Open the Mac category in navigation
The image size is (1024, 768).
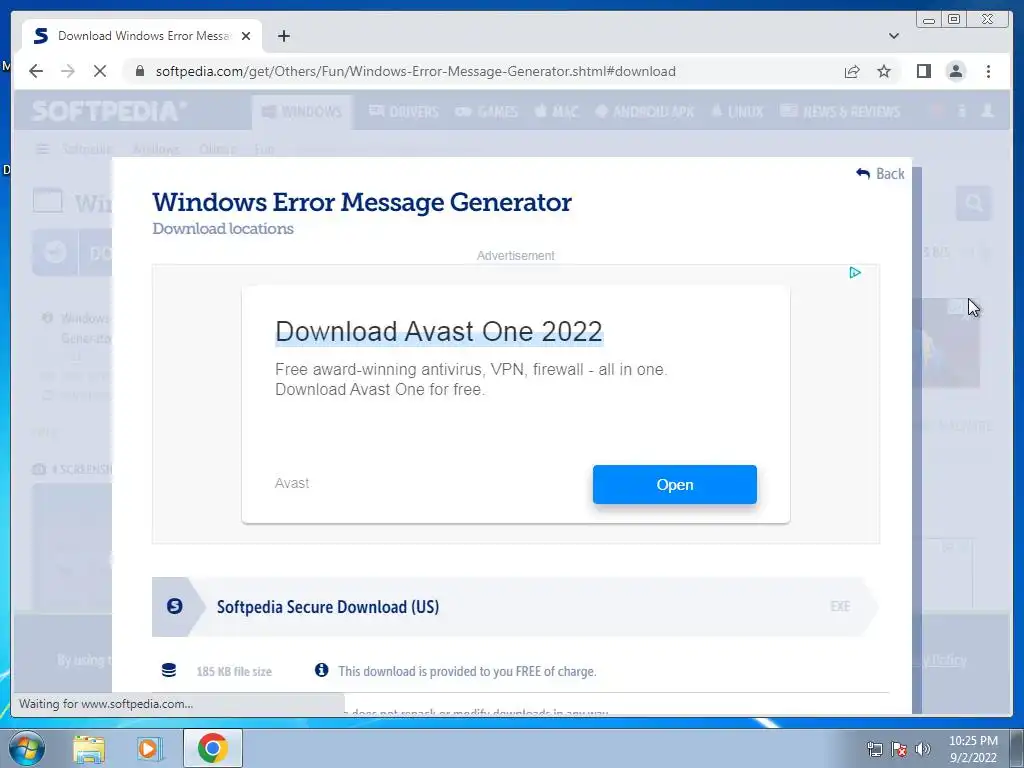pos(556,112)
